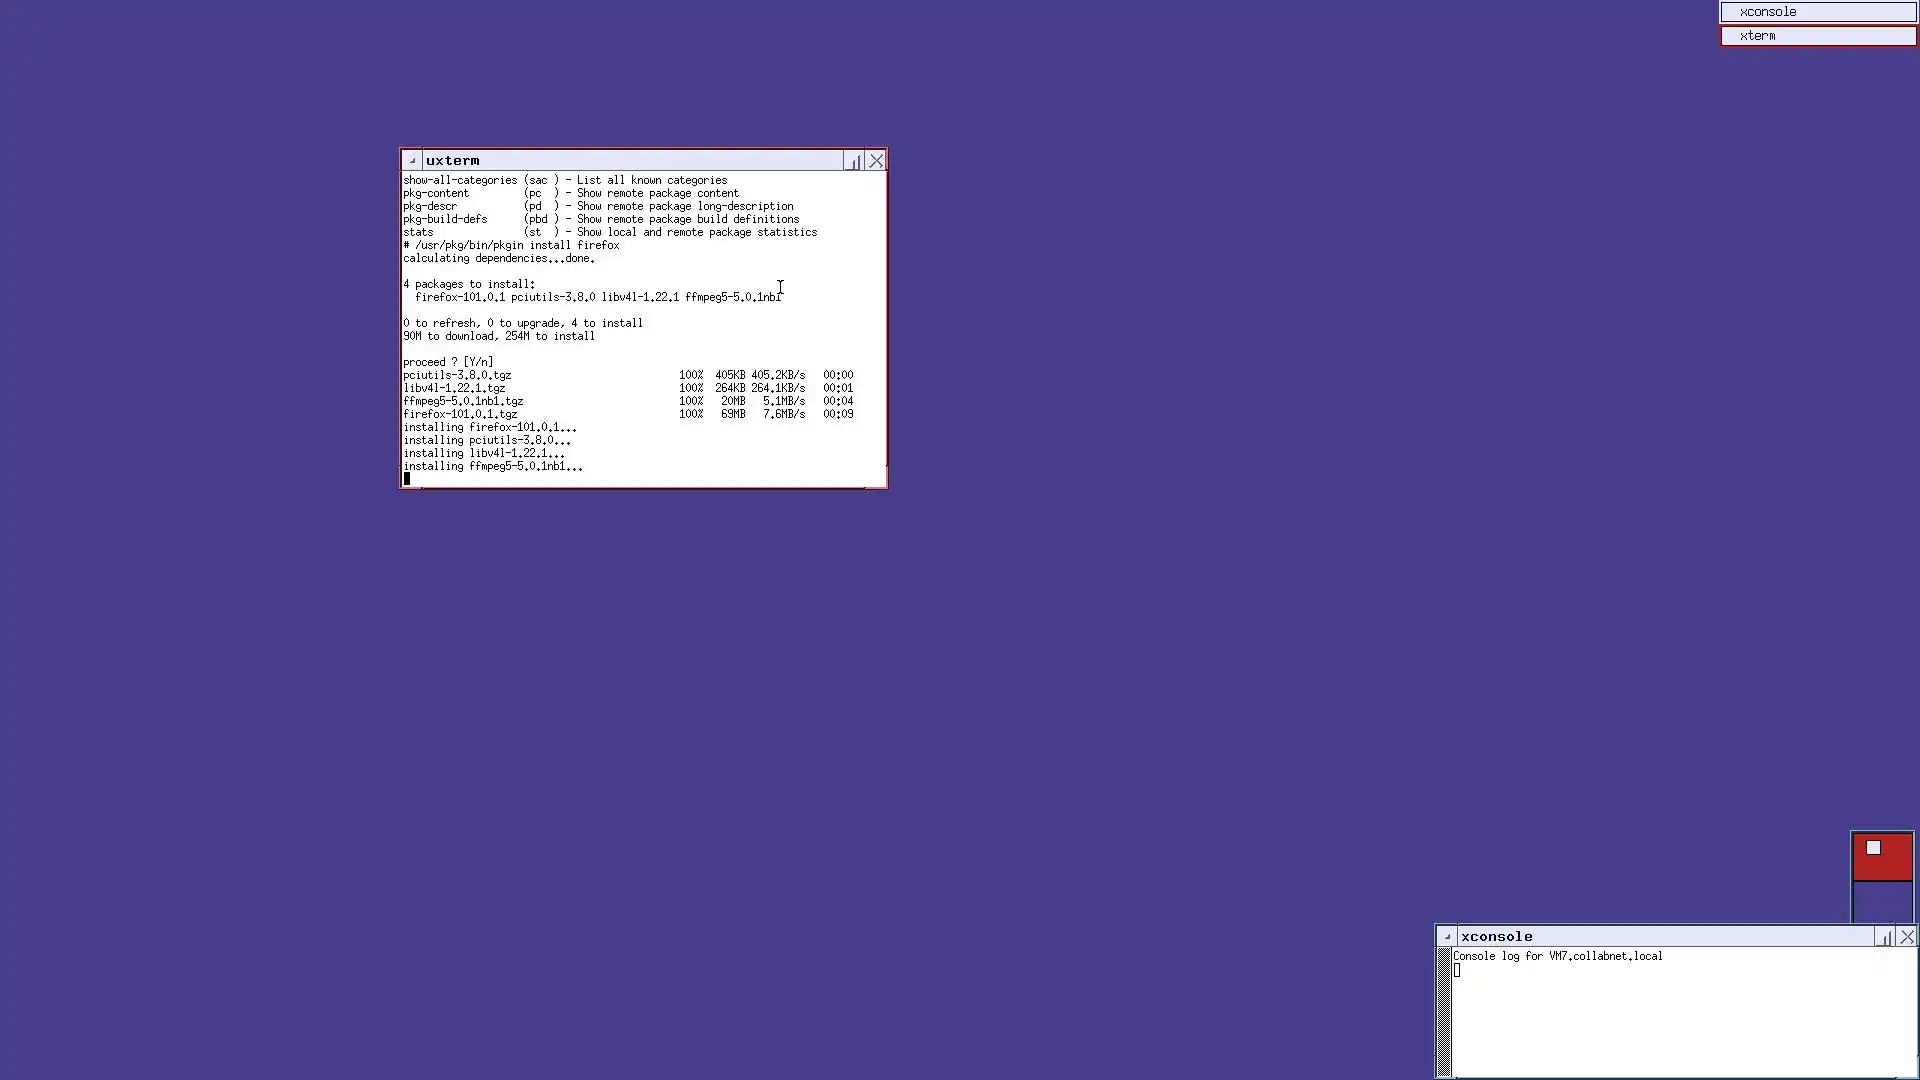Click the white window miniature in pager
This screenshot has width=1920, height=1080.
point(1873,848)
